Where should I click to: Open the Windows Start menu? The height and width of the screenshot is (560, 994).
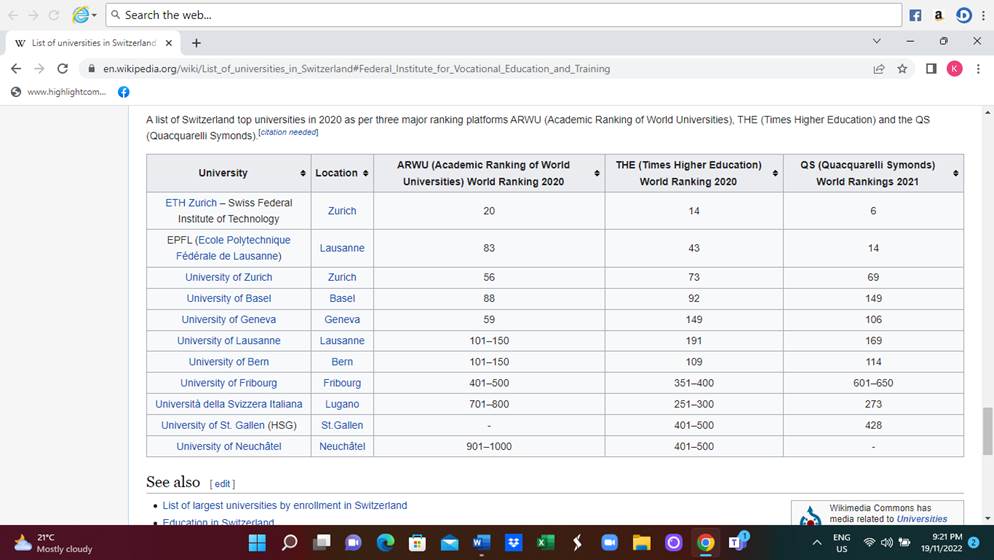tap(257, 542)
